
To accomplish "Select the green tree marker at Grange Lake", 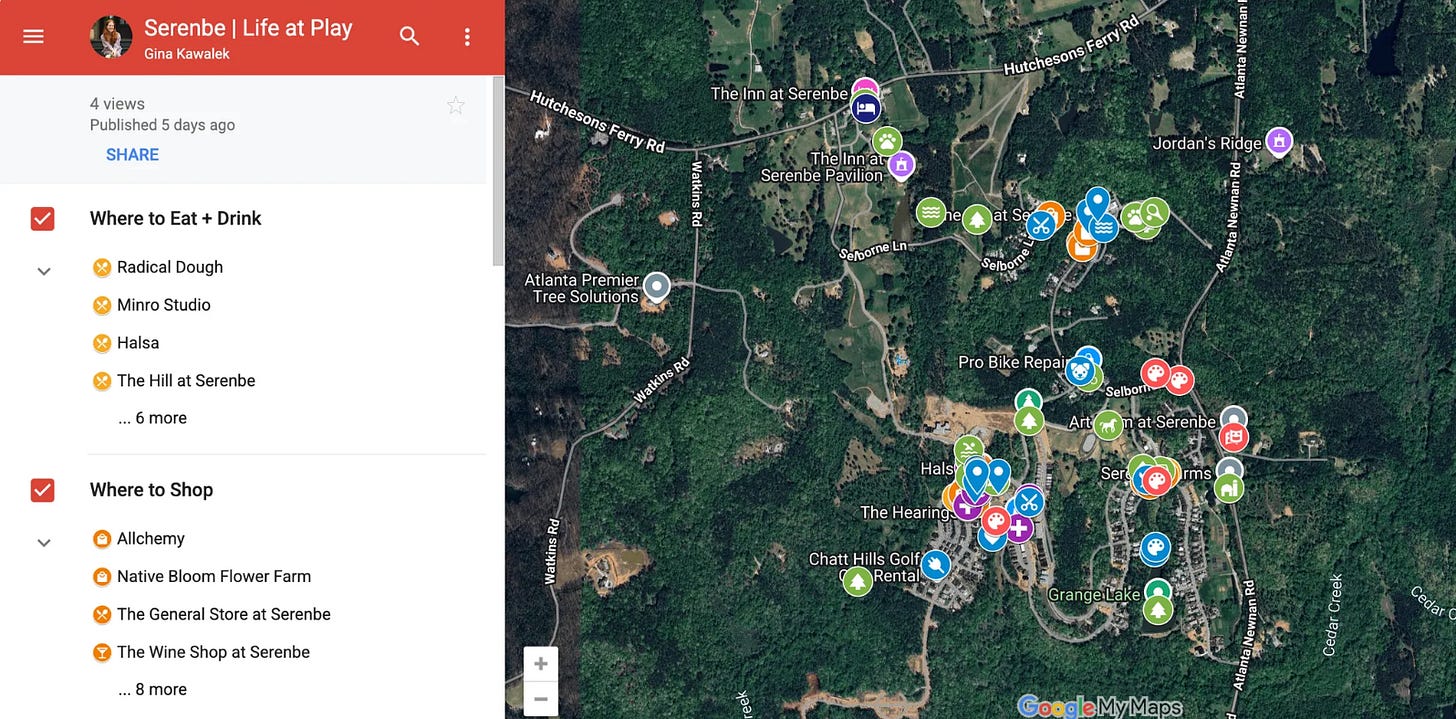I will [x=1158, y=609].
